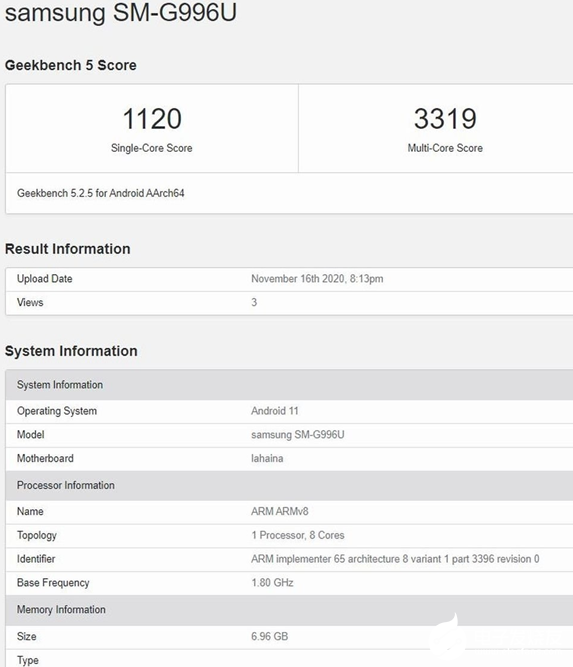Select the November 16th 2020 upload date
The image size is (573, 667).
(x=317, y=279)
